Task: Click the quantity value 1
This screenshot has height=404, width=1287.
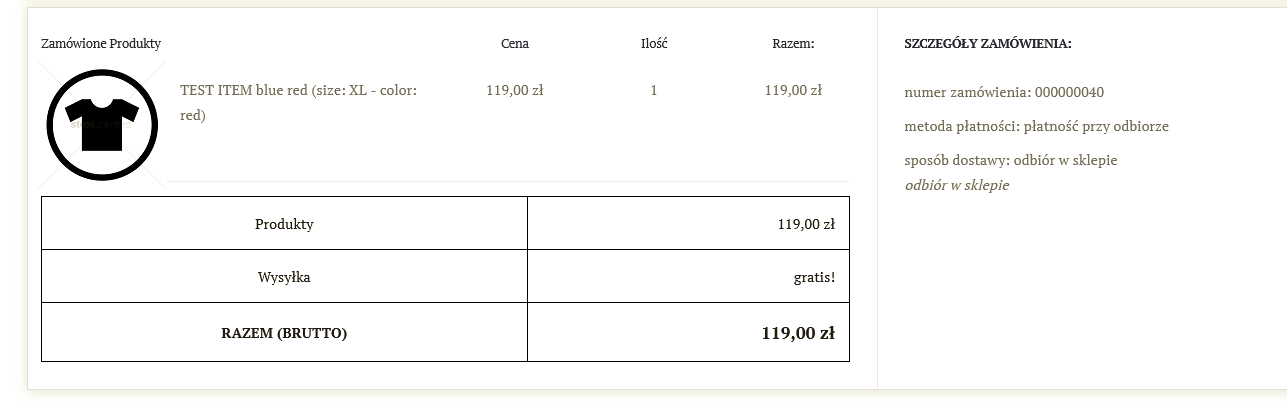Action: pos(654,90)
